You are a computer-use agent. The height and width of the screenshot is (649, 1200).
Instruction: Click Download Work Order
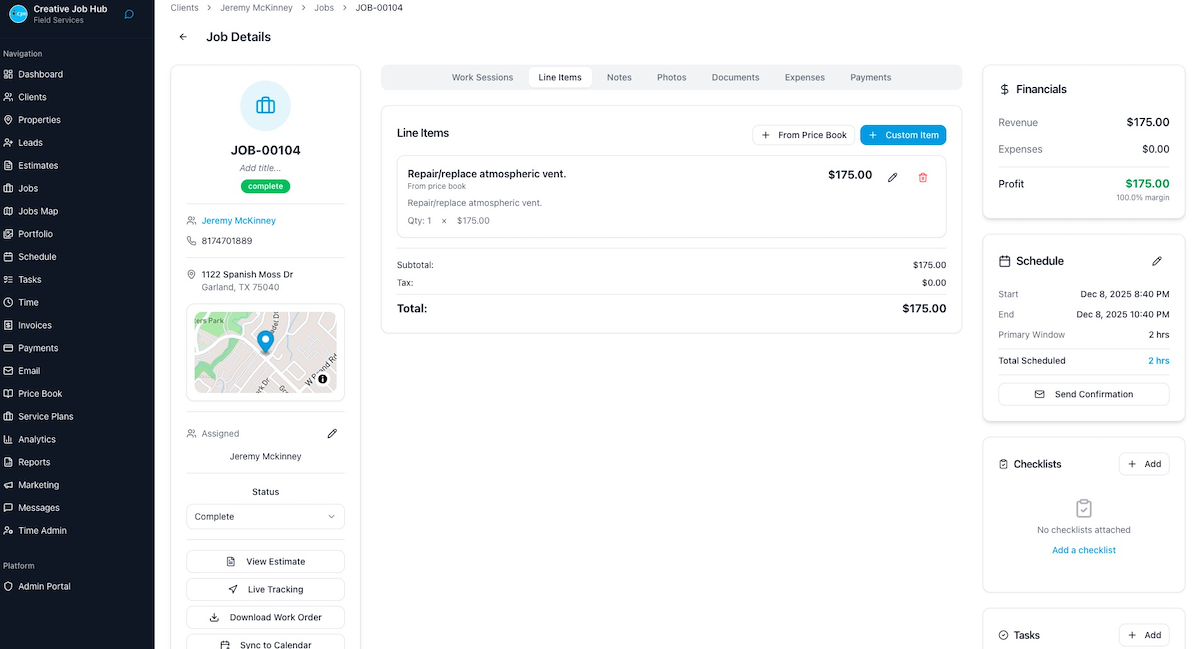264,617
